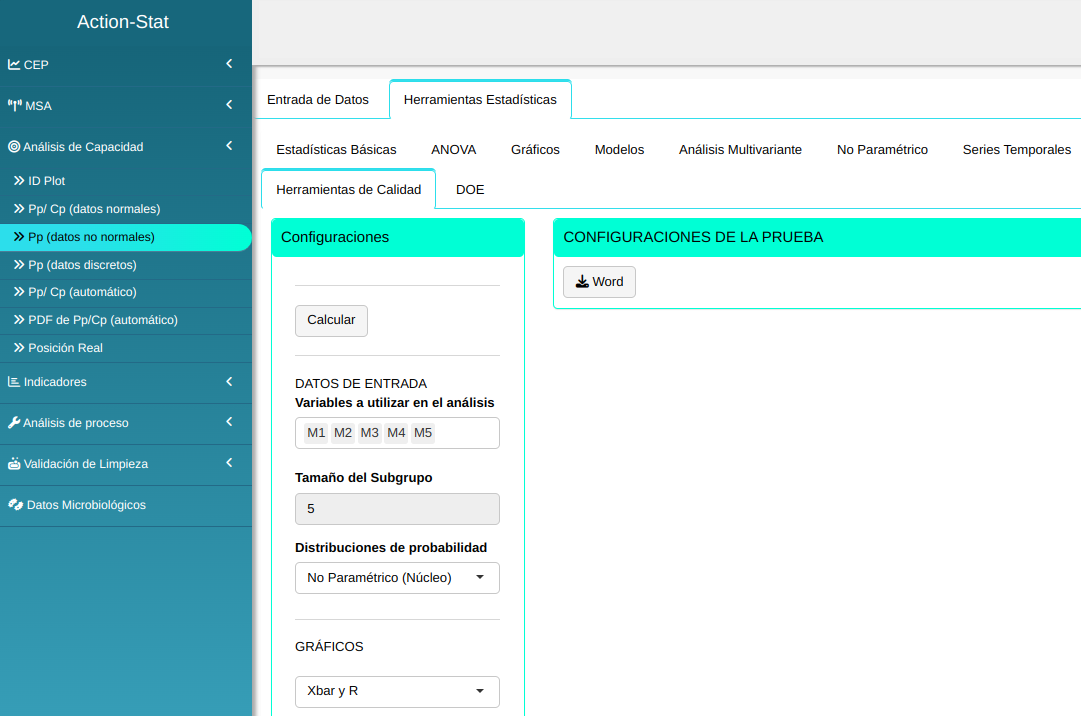Click the CEP chart icon in sidebar

tap(14, 65)
